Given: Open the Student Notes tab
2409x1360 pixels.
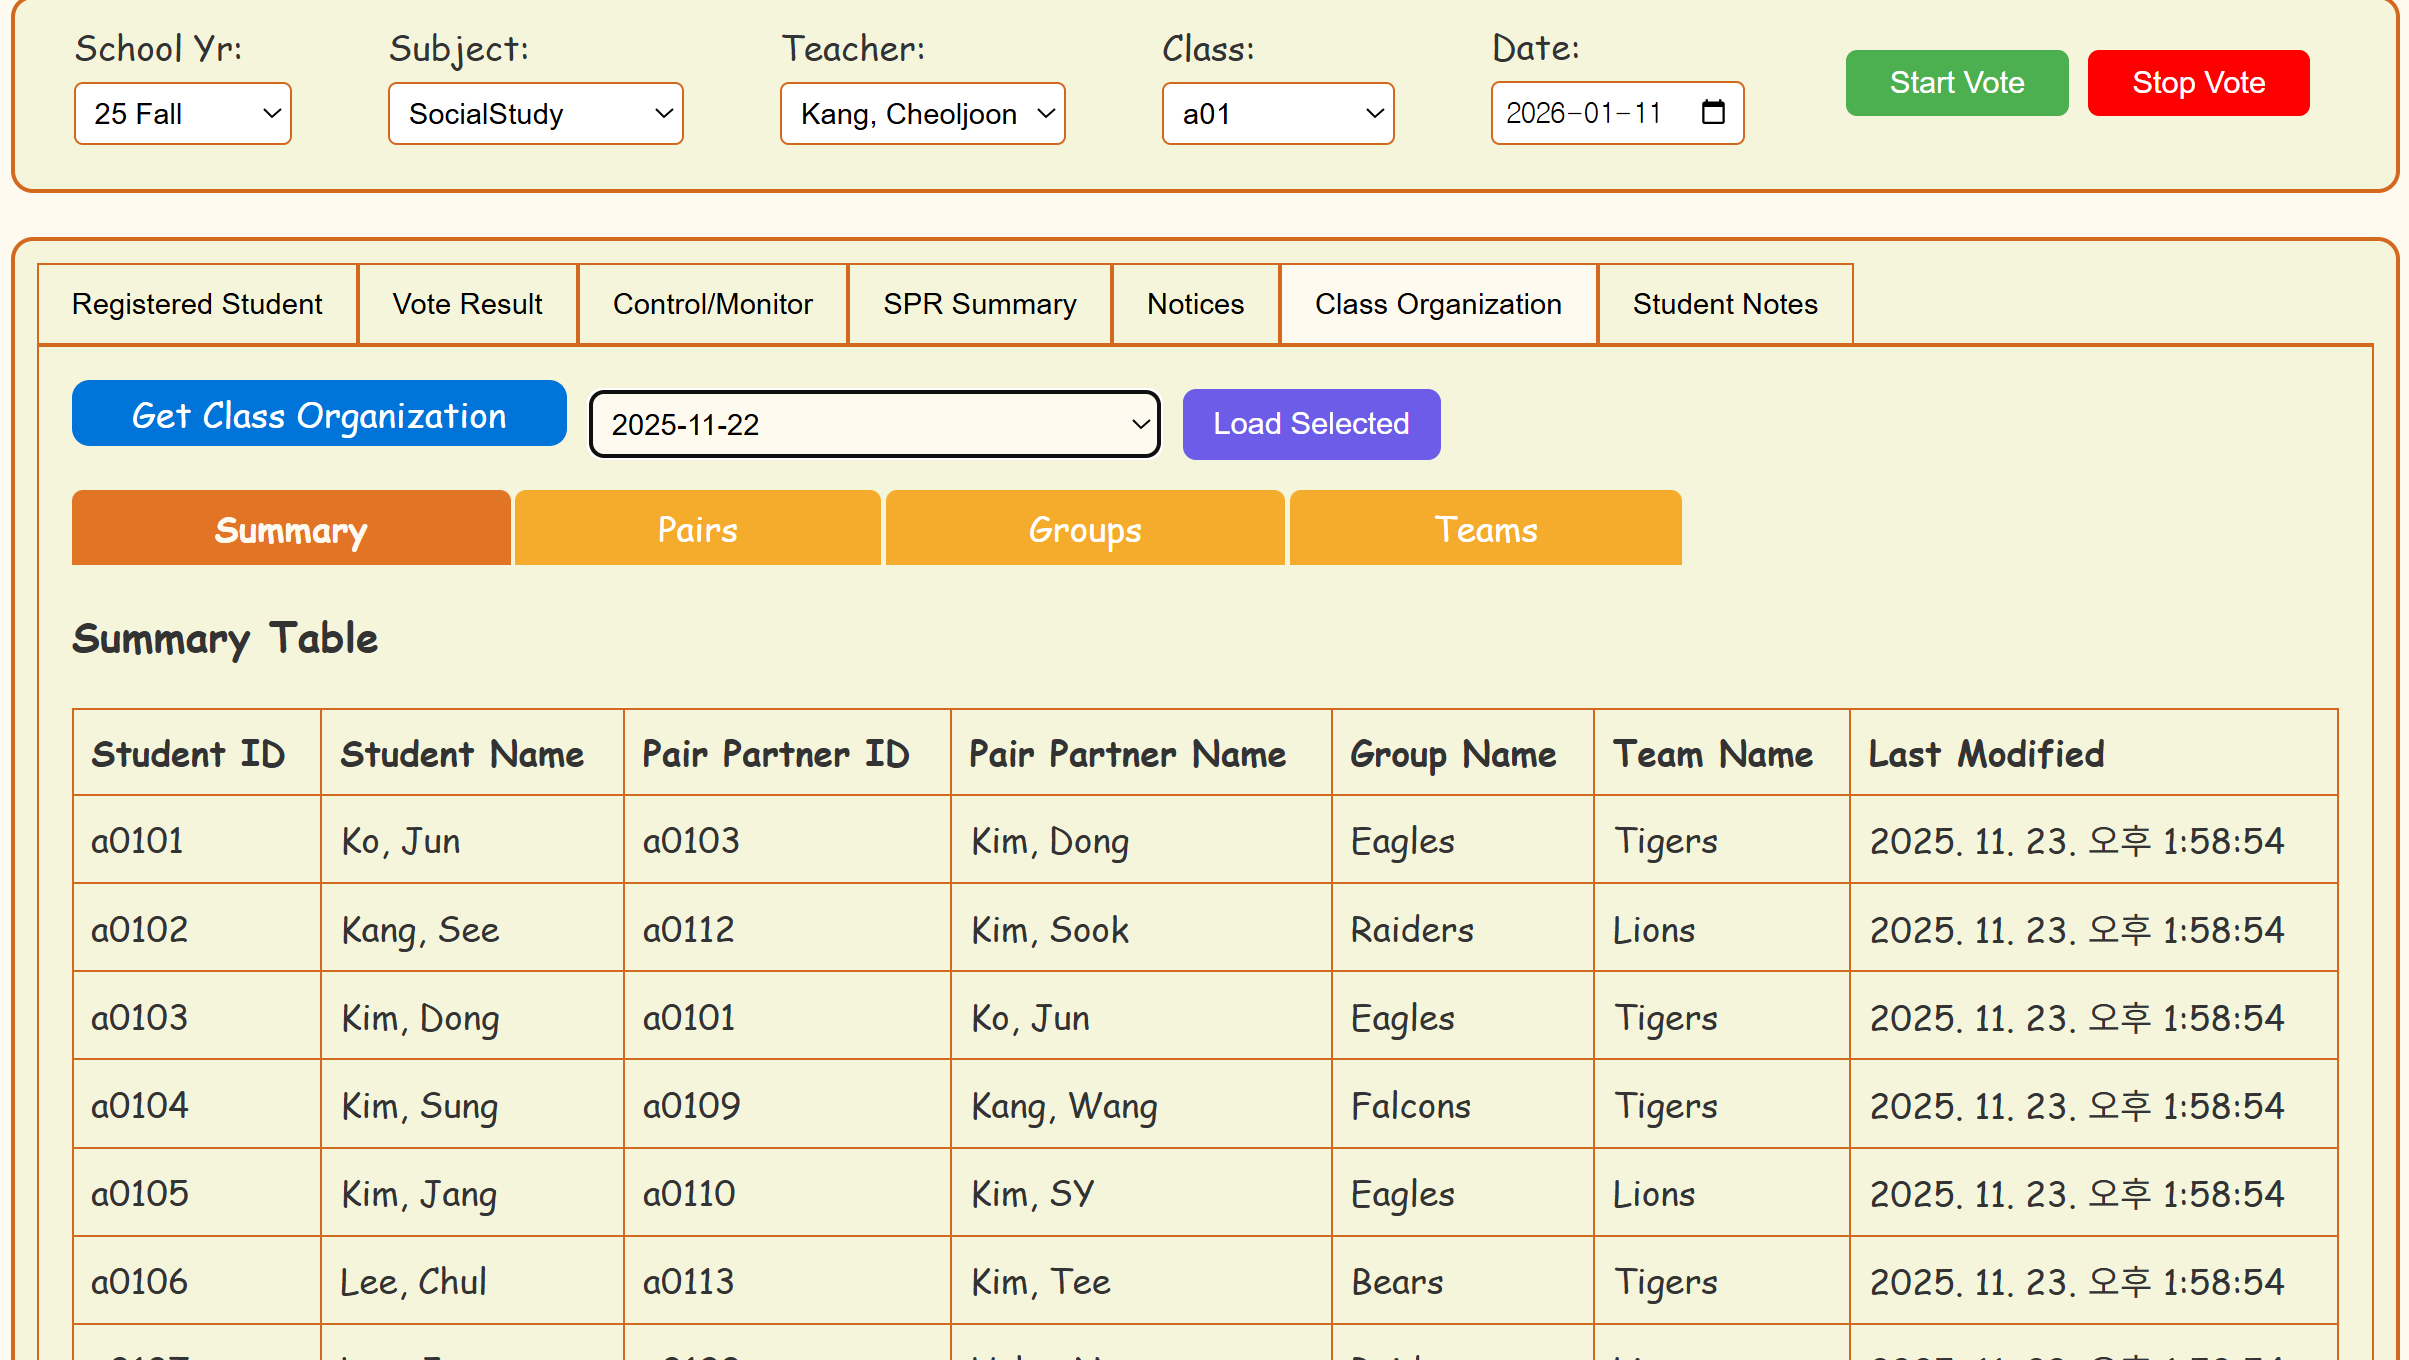Looking at the screenshot, I should (x=1724, y=304).
